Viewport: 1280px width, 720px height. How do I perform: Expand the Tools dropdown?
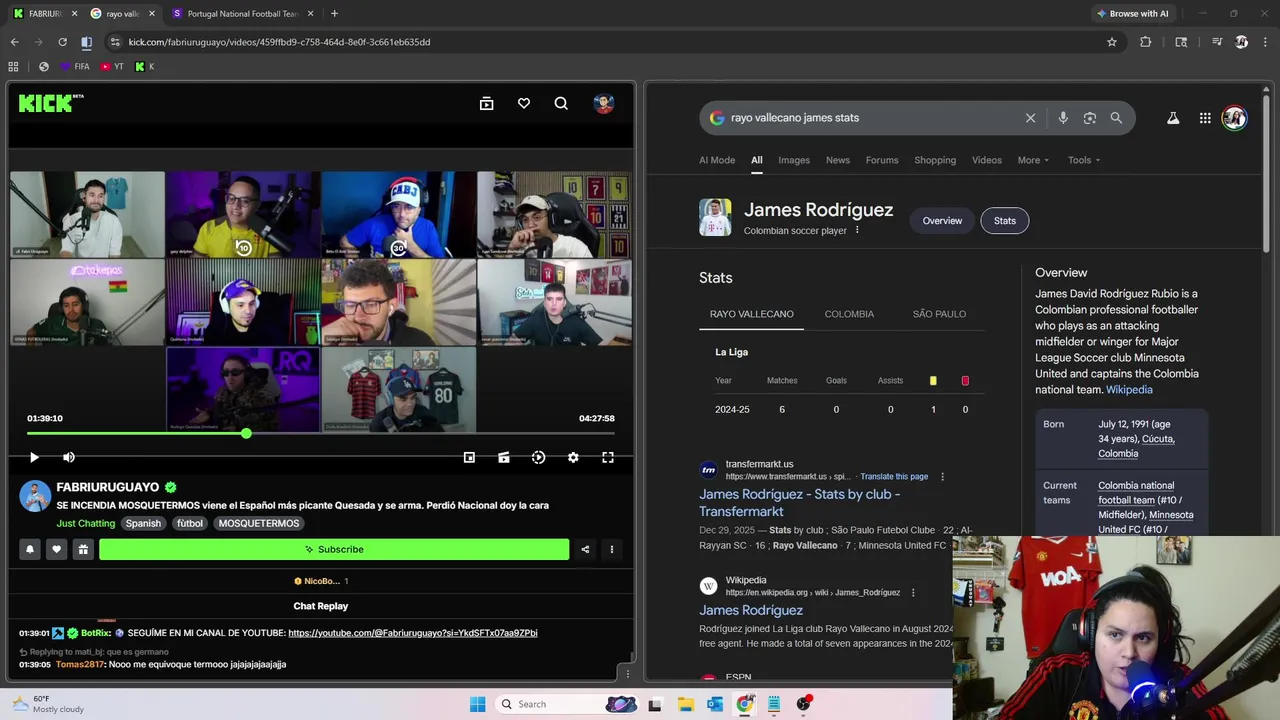[1084, 160]
